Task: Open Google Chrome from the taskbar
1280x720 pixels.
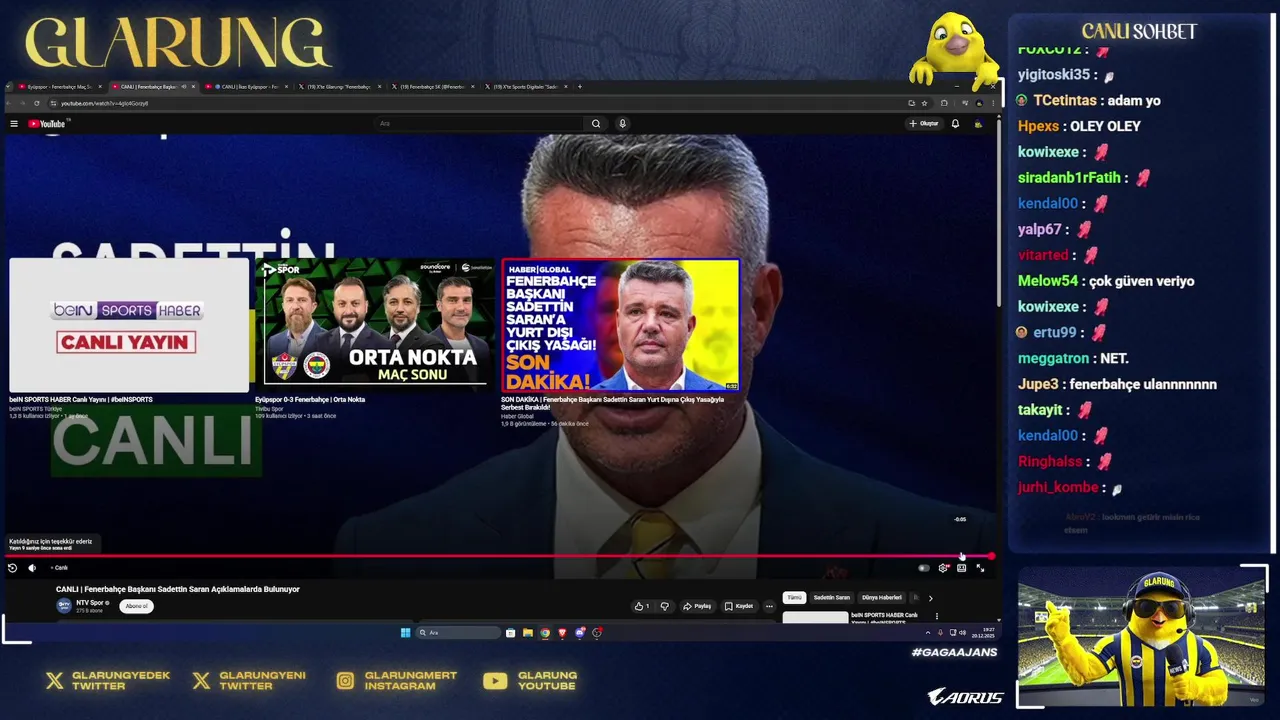Action: [545, 632]
